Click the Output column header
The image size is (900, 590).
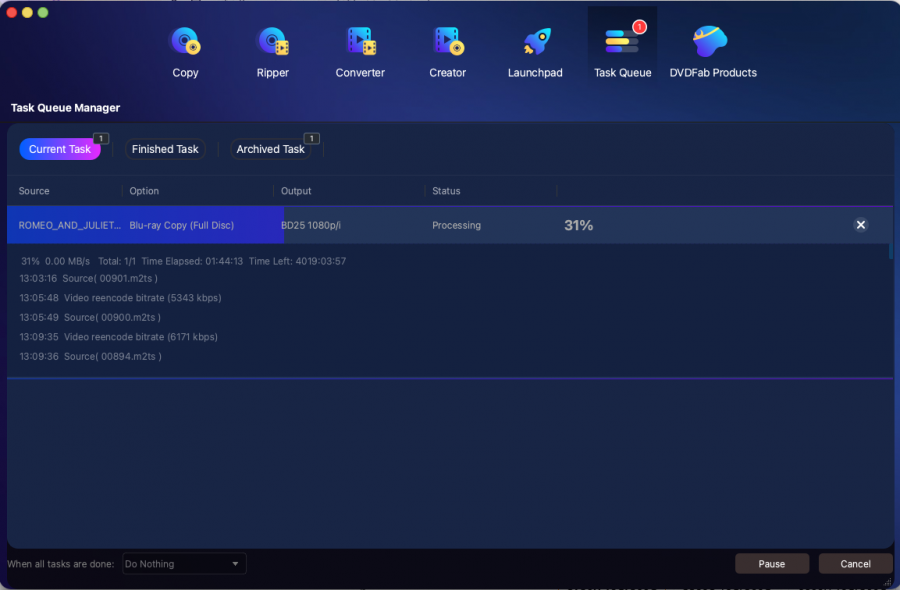coord(296,191)
